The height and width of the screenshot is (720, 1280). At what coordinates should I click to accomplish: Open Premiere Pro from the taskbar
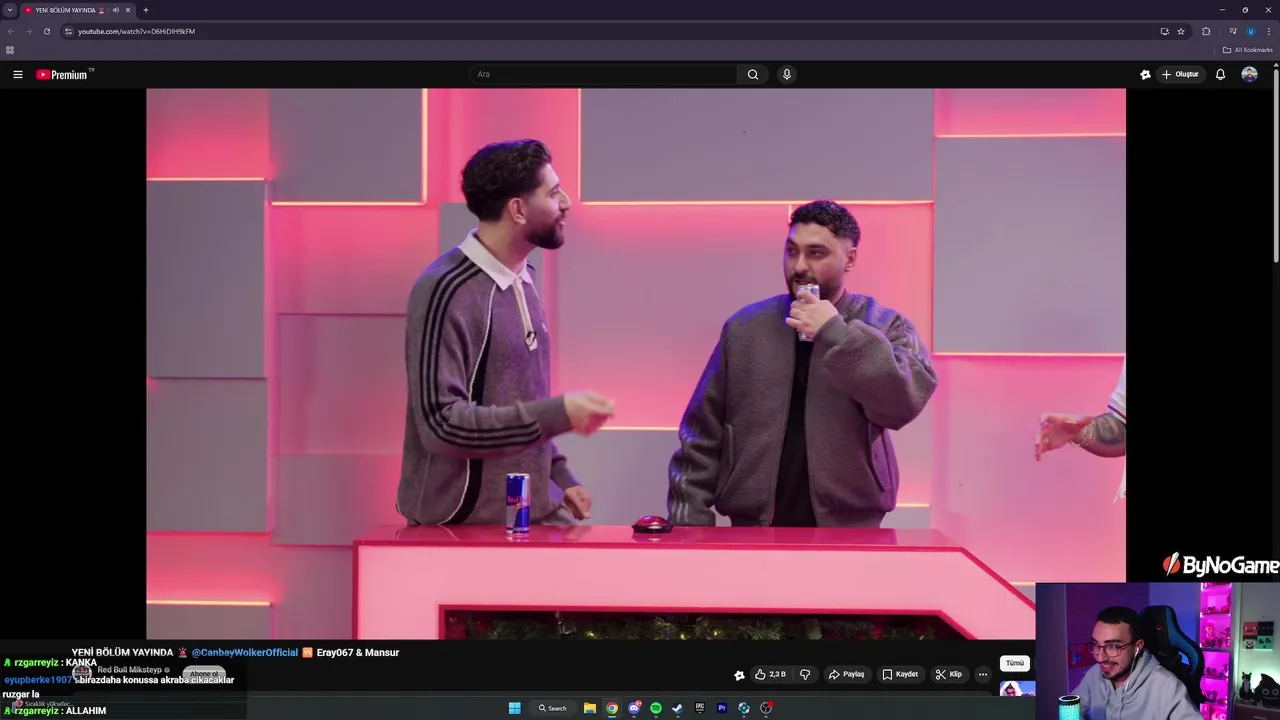pos(722,708)
